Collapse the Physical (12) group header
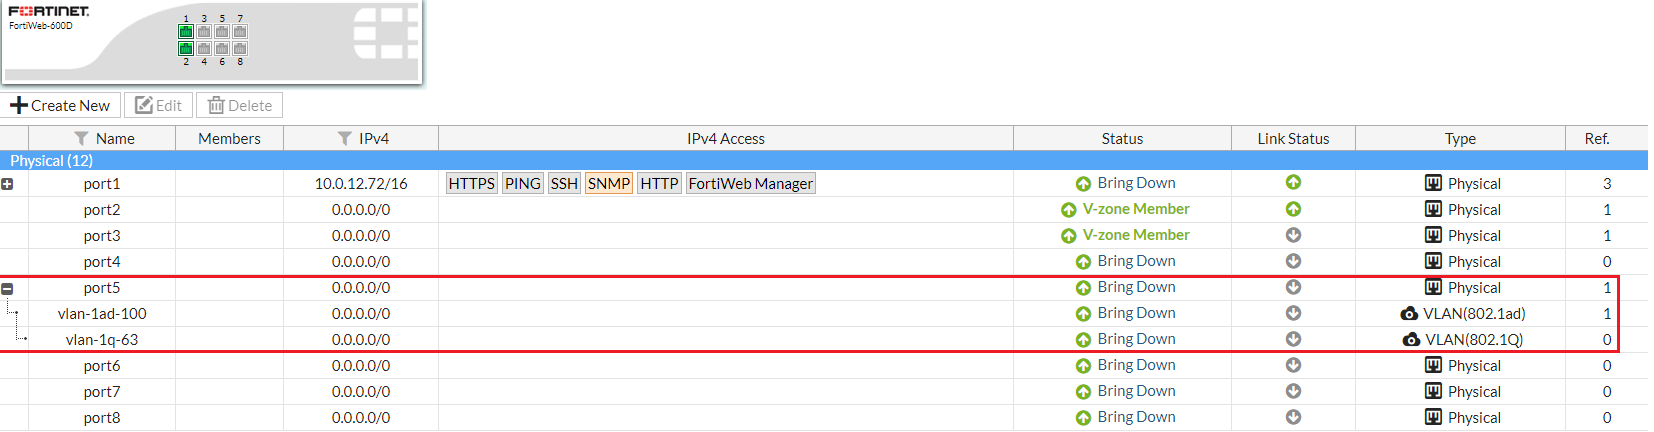The image size is (1654, 432). click(x=51, y=161)
